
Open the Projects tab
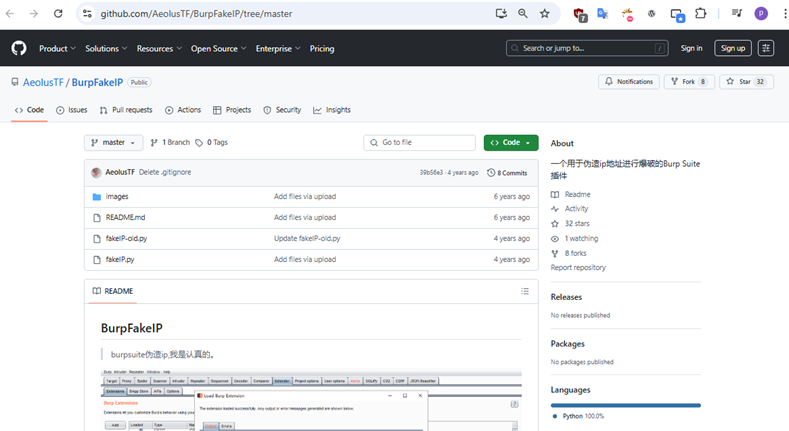[x=232, y=110]
